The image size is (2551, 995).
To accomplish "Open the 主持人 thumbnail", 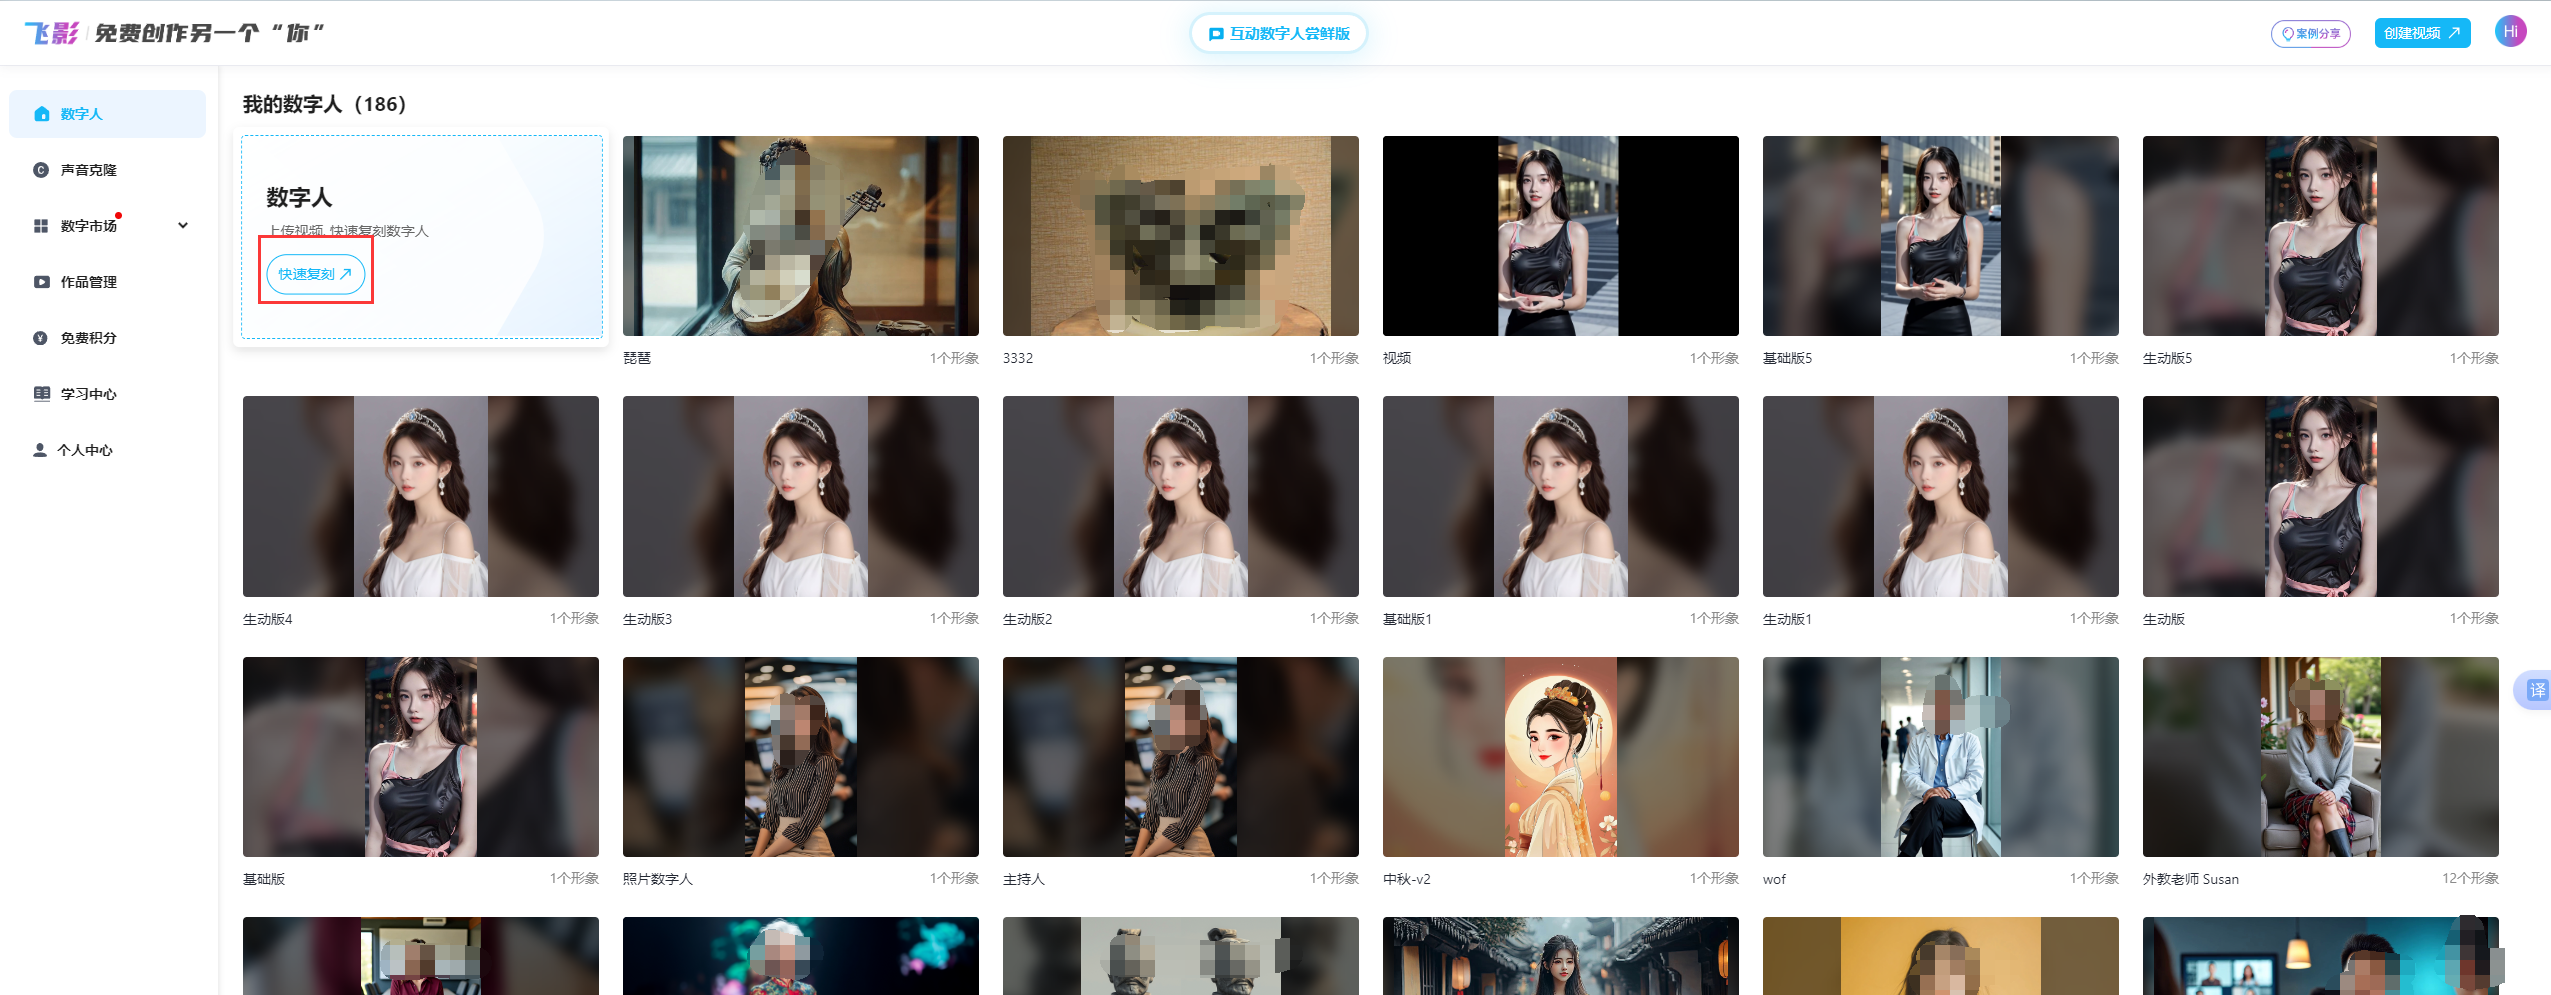I will (x=1180, y=757).
